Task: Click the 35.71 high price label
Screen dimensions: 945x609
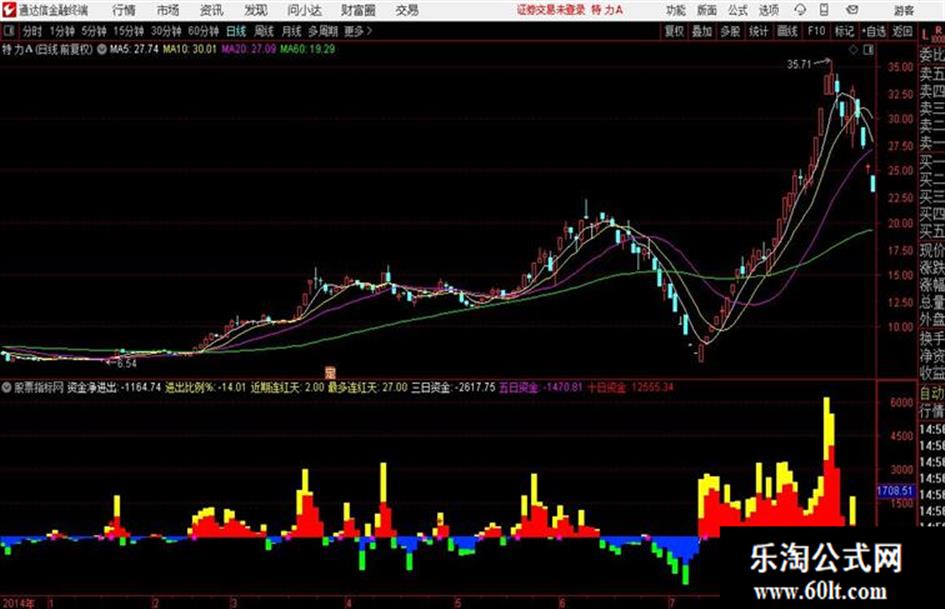Action: click(799, 64)
